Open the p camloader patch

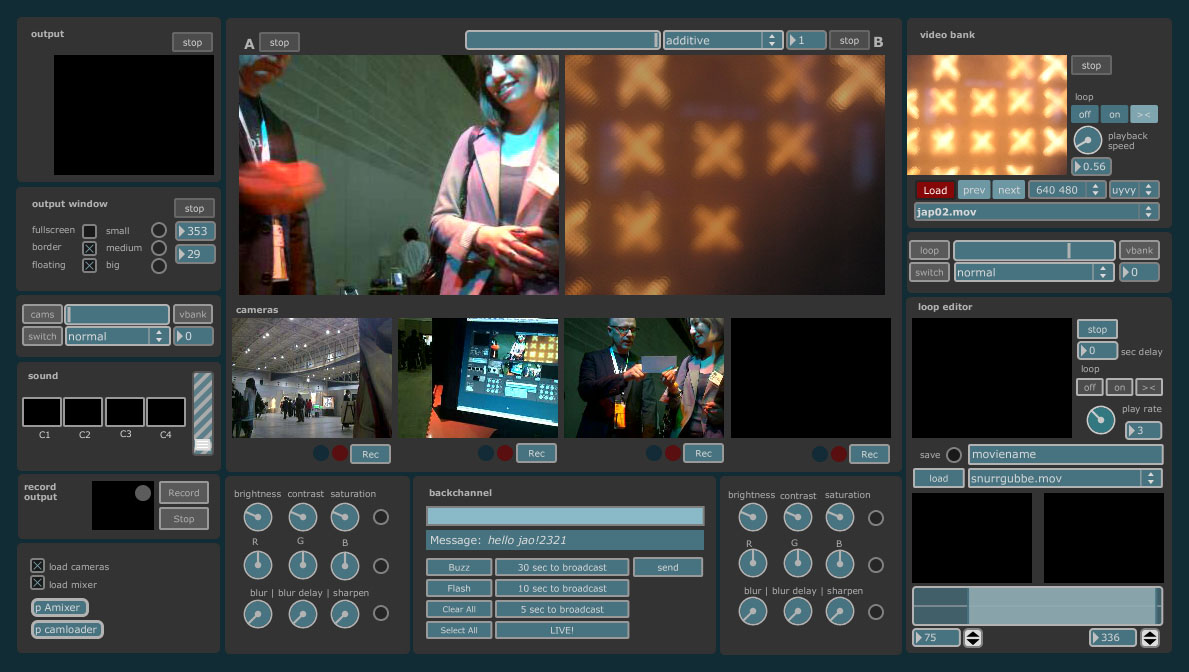click(x=67, y=629)
